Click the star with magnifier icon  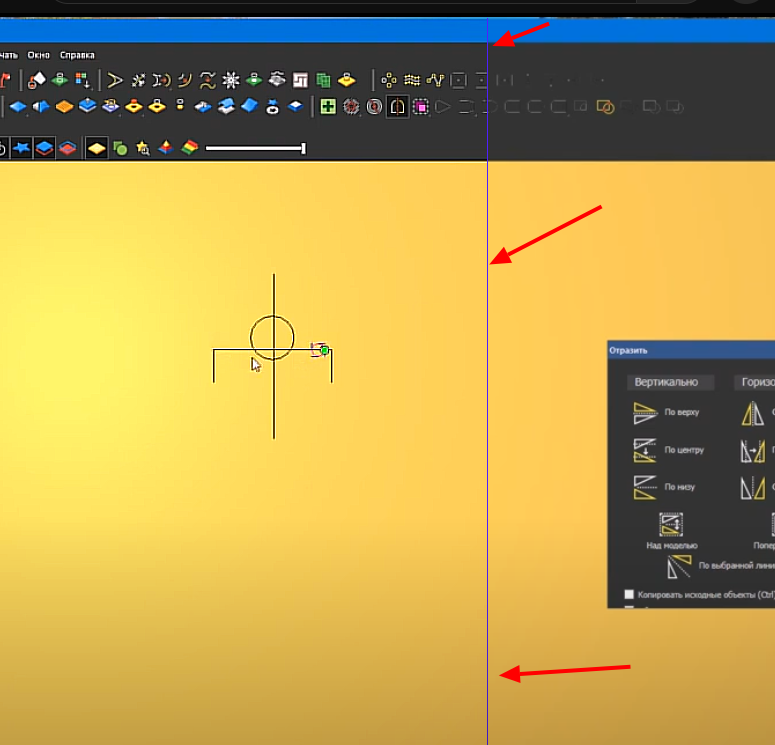[143, 148]
